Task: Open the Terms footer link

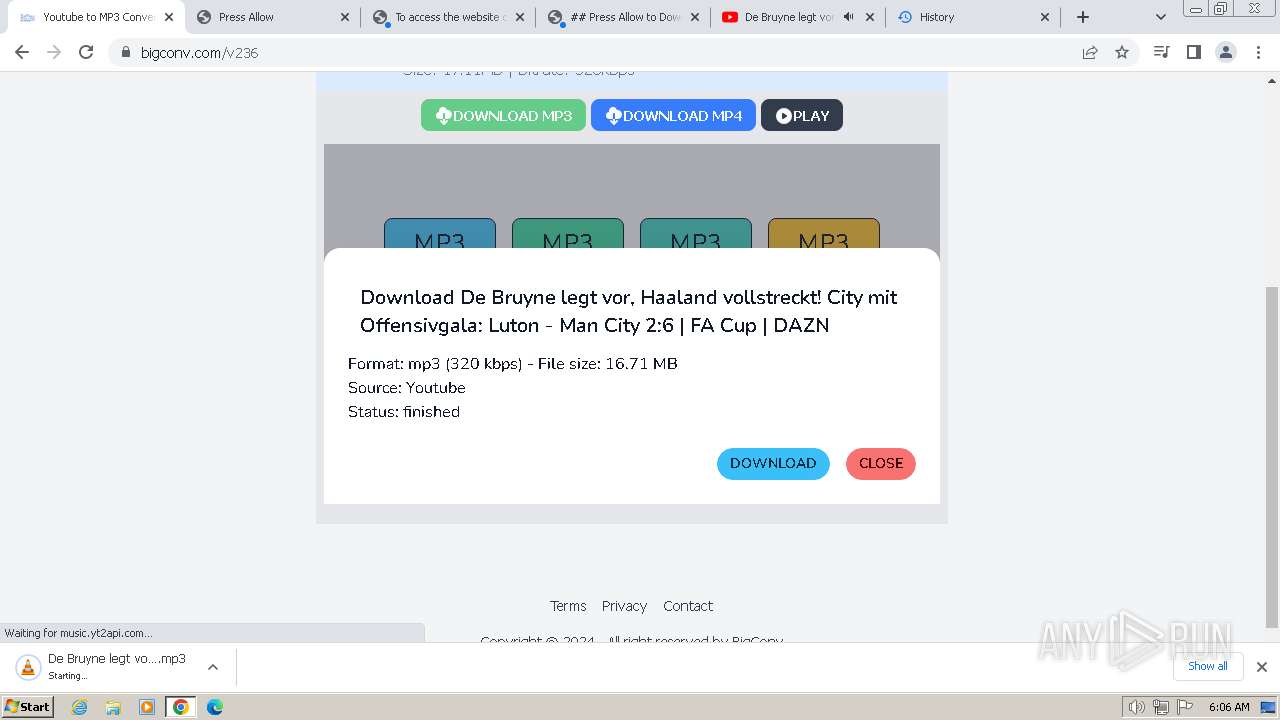Action: click(568, 606)
